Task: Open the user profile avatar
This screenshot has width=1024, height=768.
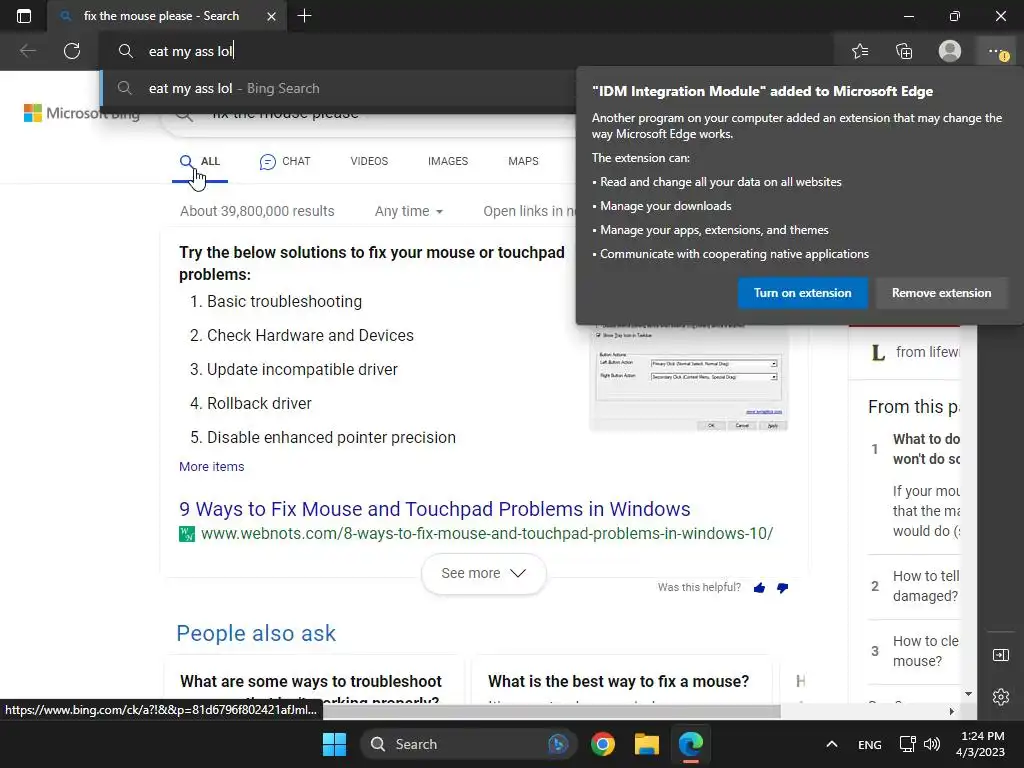Action: point(950,51)
